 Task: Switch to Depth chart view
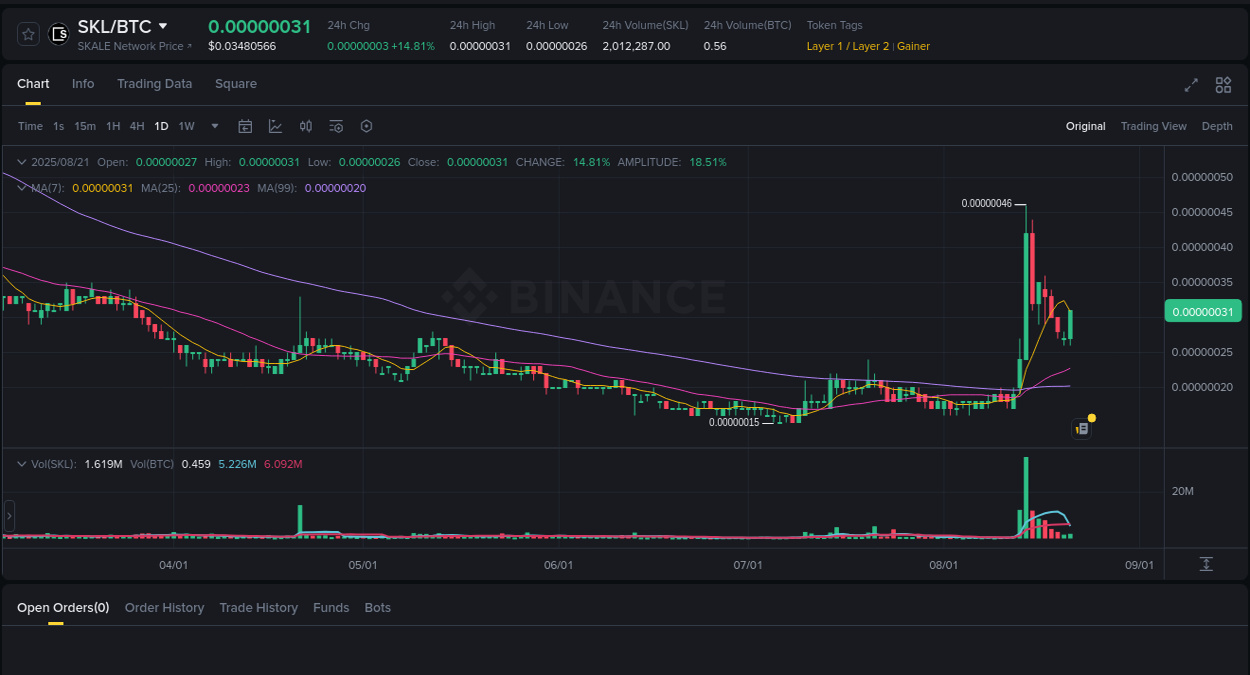point(1217,126)
